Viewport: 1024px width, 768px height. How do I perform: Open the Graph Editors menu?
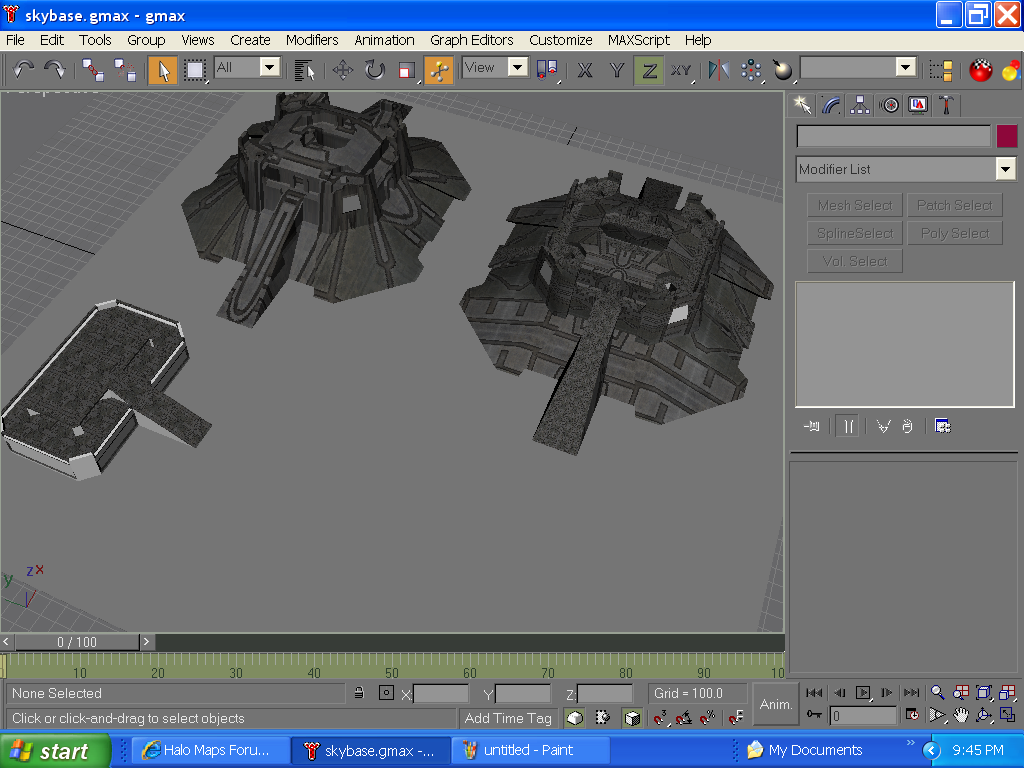(x=471, y=40)
